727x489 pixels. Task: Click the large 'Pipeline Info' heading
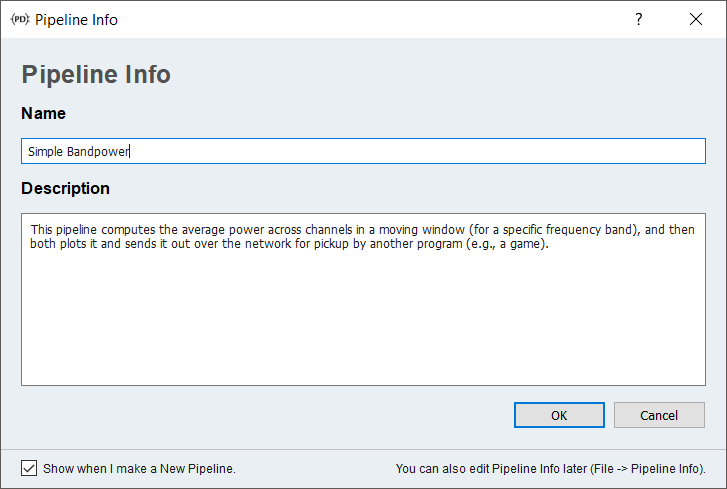point(96,75)
